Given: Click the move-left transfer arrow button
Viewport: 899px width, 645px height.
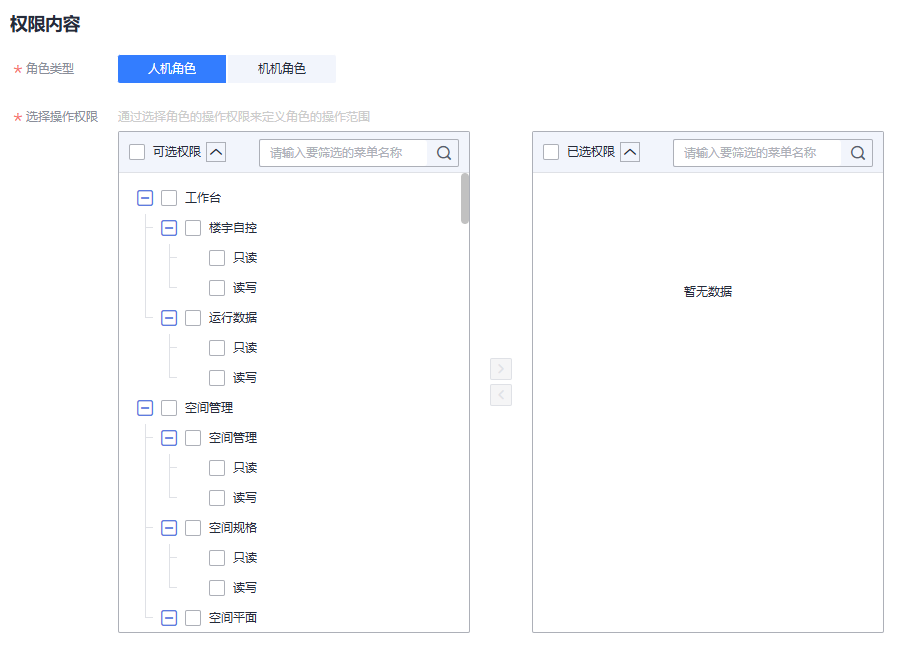Looking at the screenshot, I should [501, 395].
